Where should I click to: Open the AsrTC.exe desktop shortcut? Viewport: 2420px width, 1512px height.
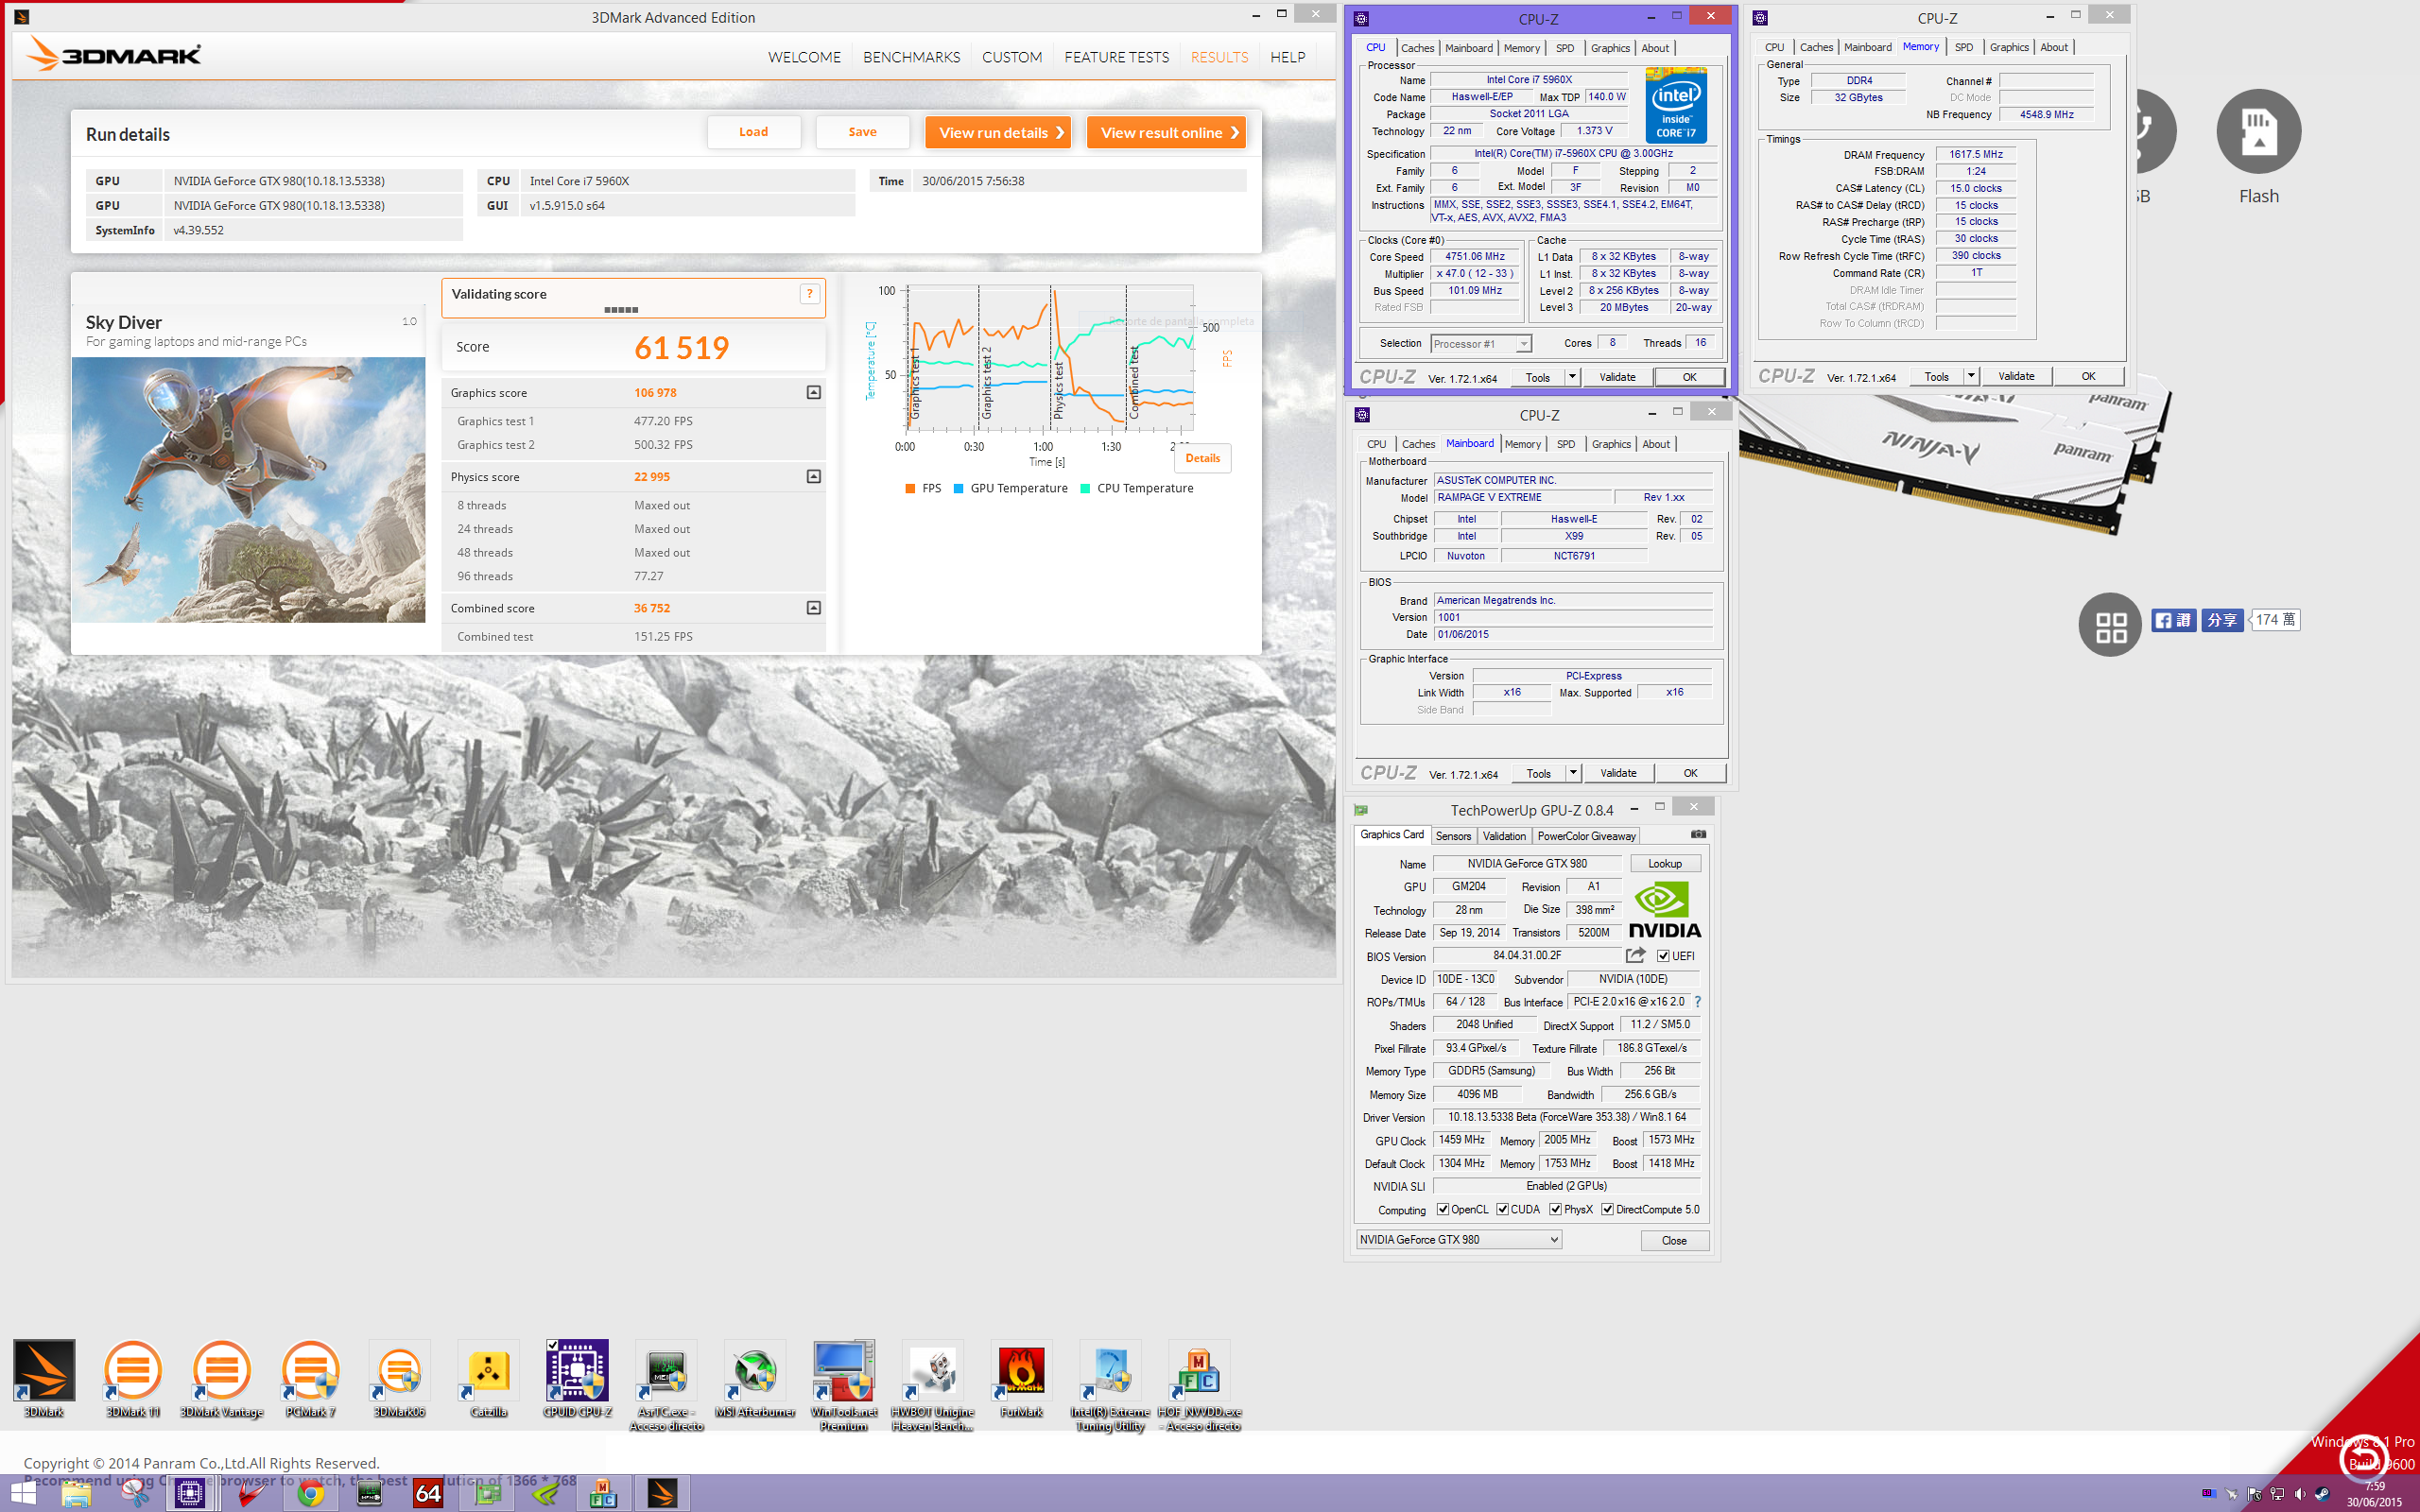click(666, 1385)
